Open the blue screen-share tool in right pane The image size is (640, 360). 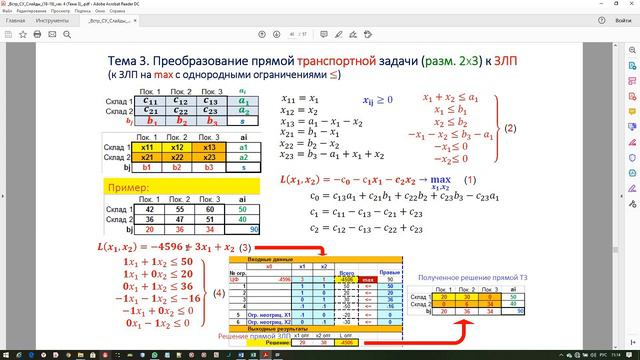coord(632,127)
